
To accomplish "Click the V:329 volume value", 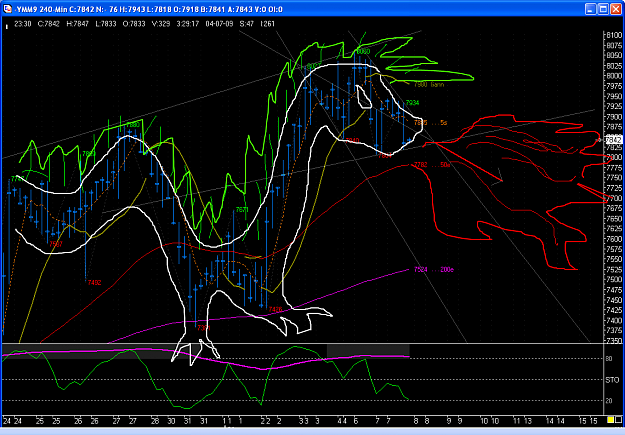I will coord(161,24).
